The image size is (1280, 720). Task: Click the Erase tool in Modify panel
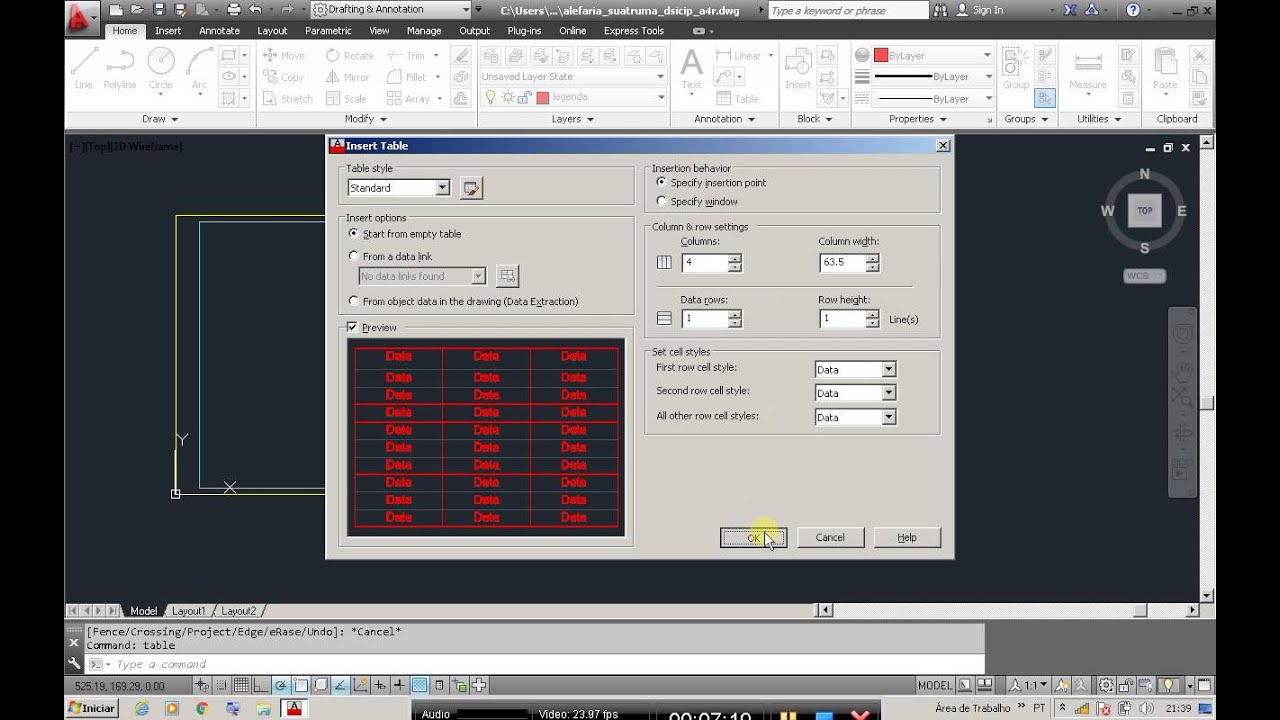click(x=461, y=56)
